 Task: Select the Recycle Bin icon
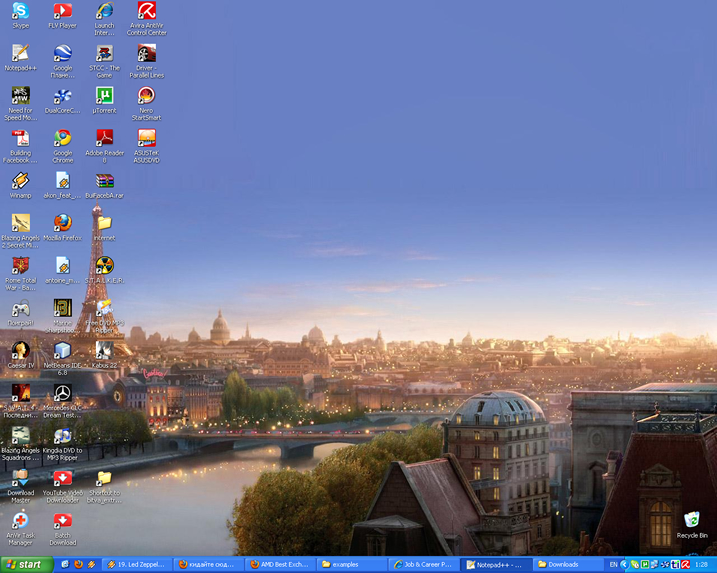(x=691, y=521)
